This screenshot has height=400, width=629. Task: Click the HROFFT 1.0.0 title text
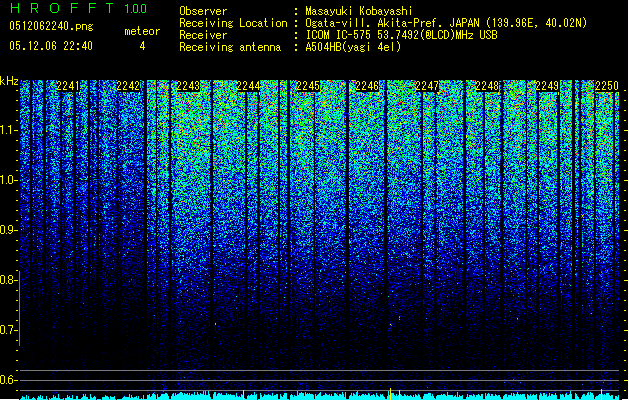pos(79,8)
